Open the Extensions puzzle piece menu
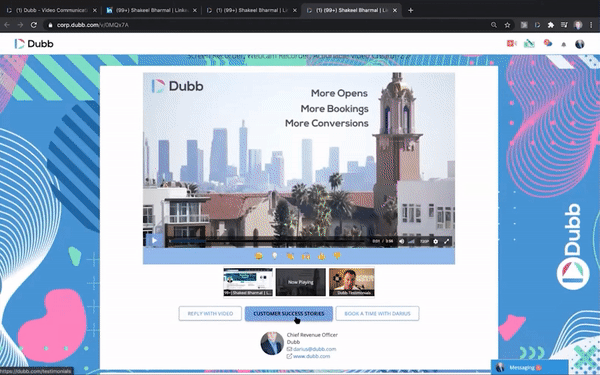The width and height of the screenshot is (600, 375). click(551, 25)
